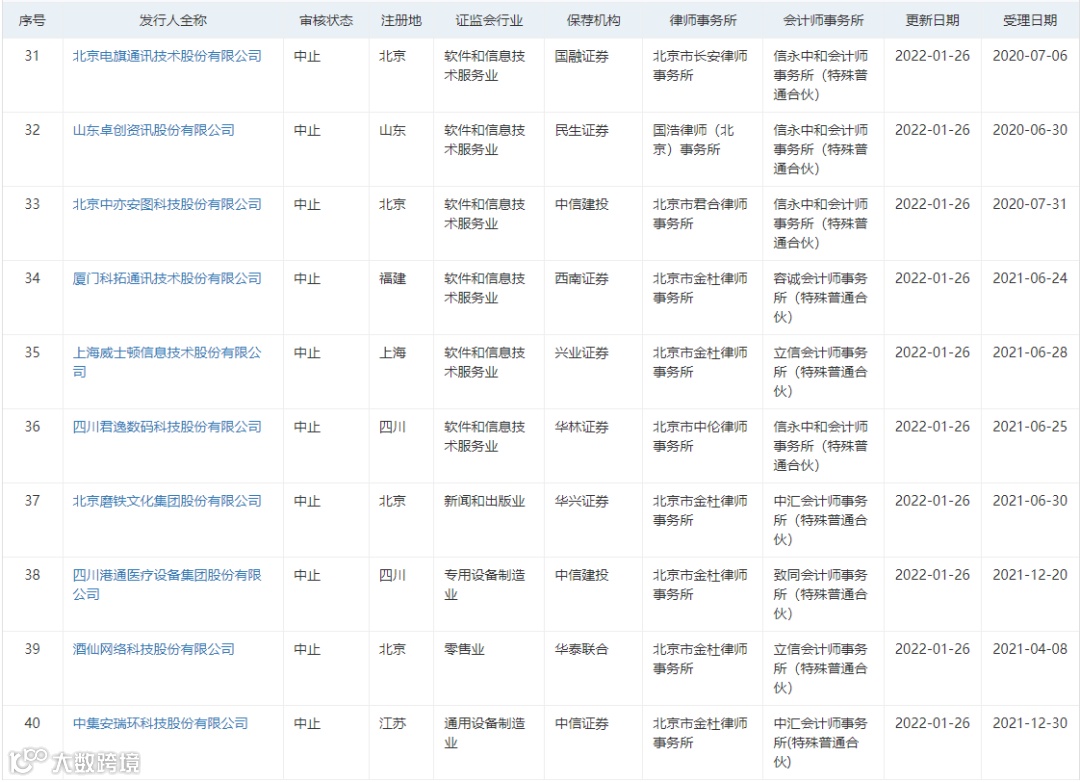Viewport: 1080px width, 782px height.
Task: Open 中集安瑞环科技股份有限公司 link
Action: point(160,723)
